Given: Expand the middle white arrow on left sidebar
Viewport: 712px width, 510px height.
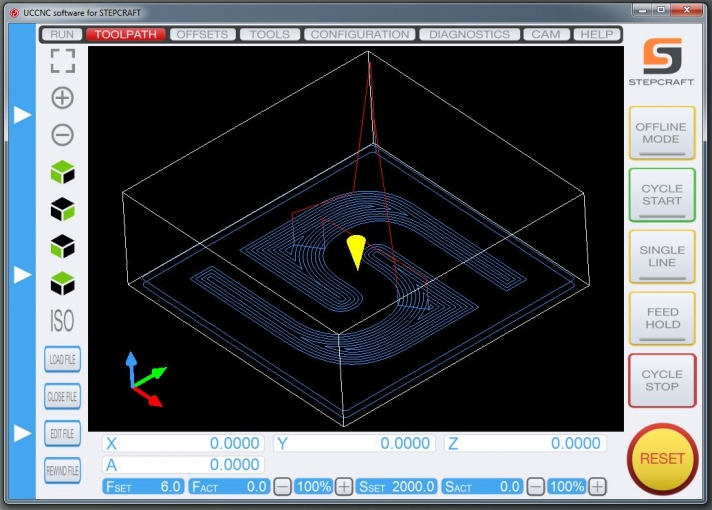Looking at the screenshot, I should 22,273.
